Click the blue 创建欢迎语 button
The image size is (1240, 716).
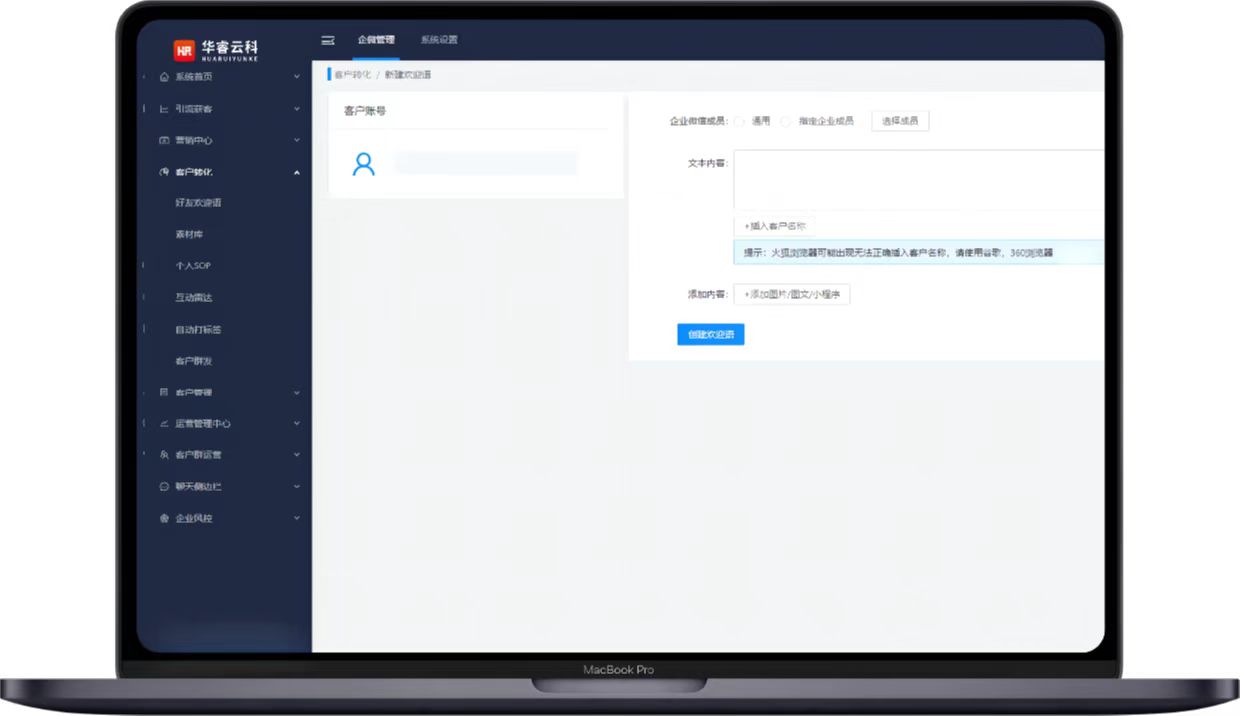click(x=710, y=335)
